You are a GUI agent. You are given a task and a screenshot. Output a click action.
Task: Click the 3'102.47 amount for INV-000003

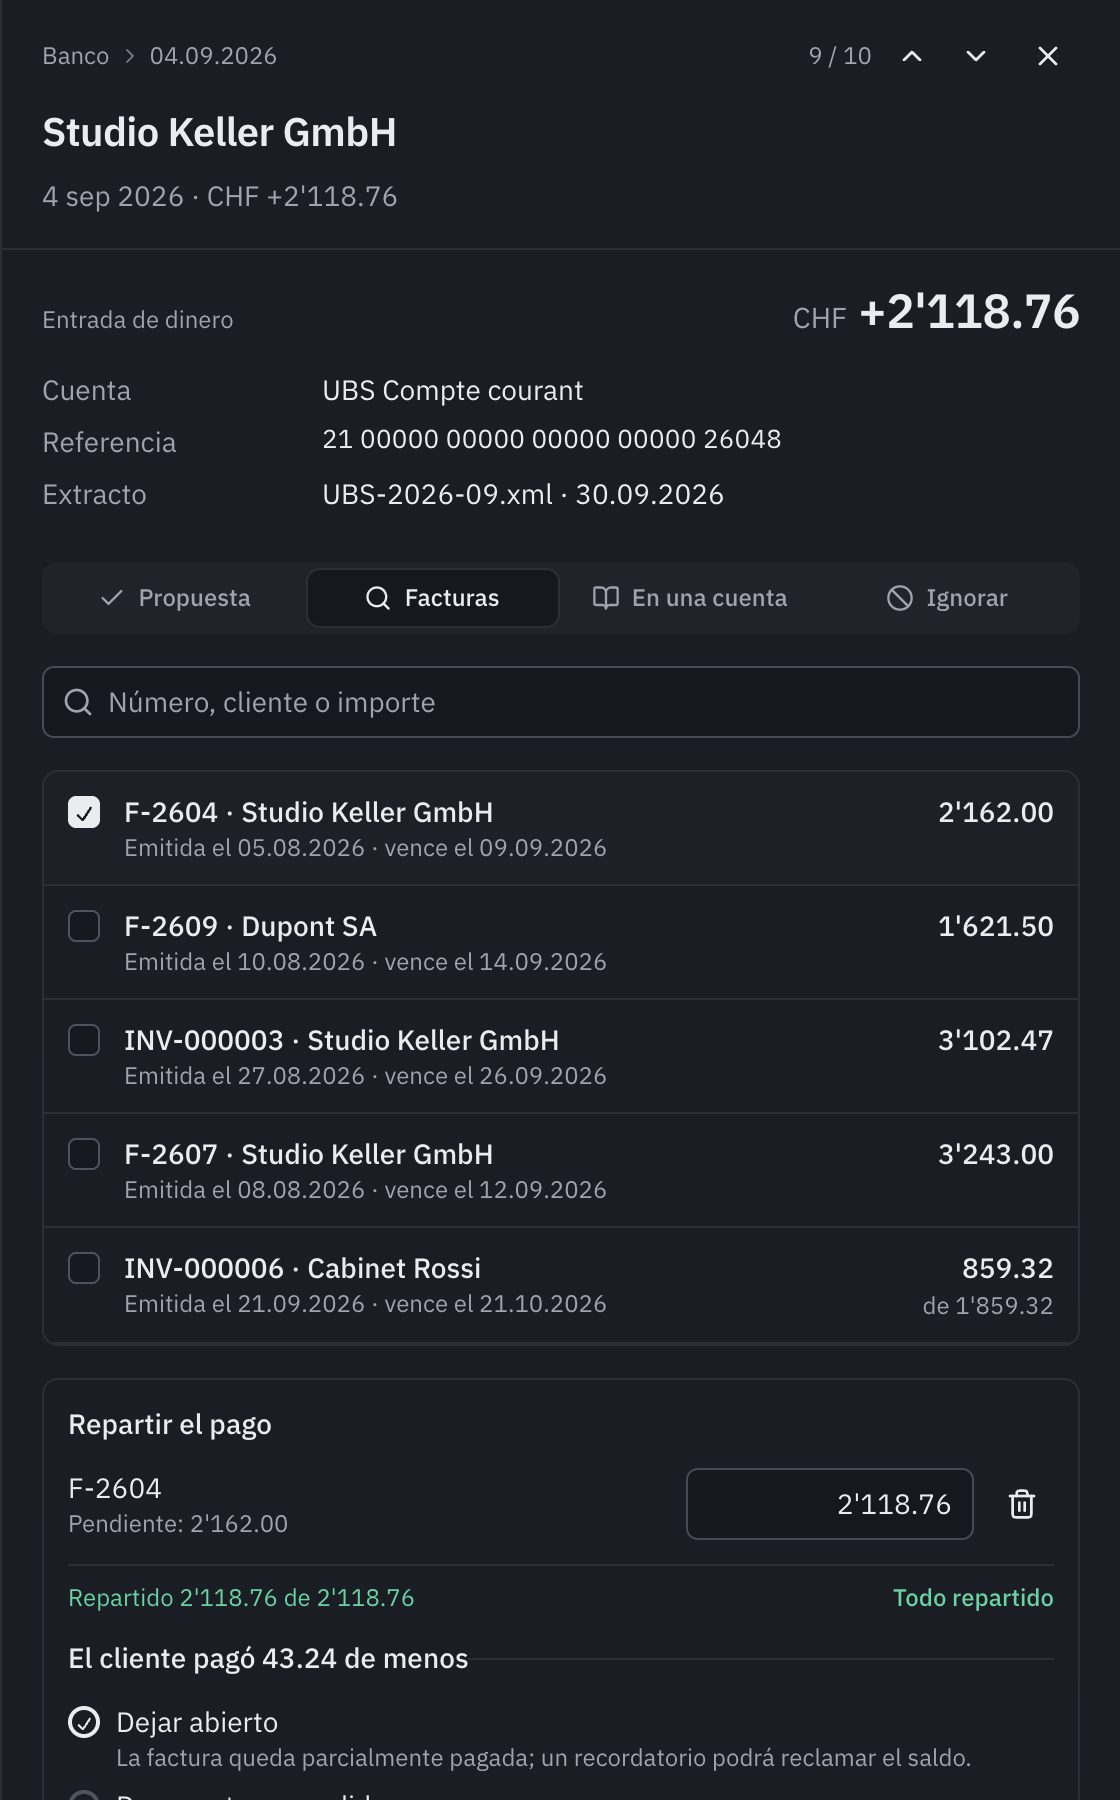[x=996, y=1040]
